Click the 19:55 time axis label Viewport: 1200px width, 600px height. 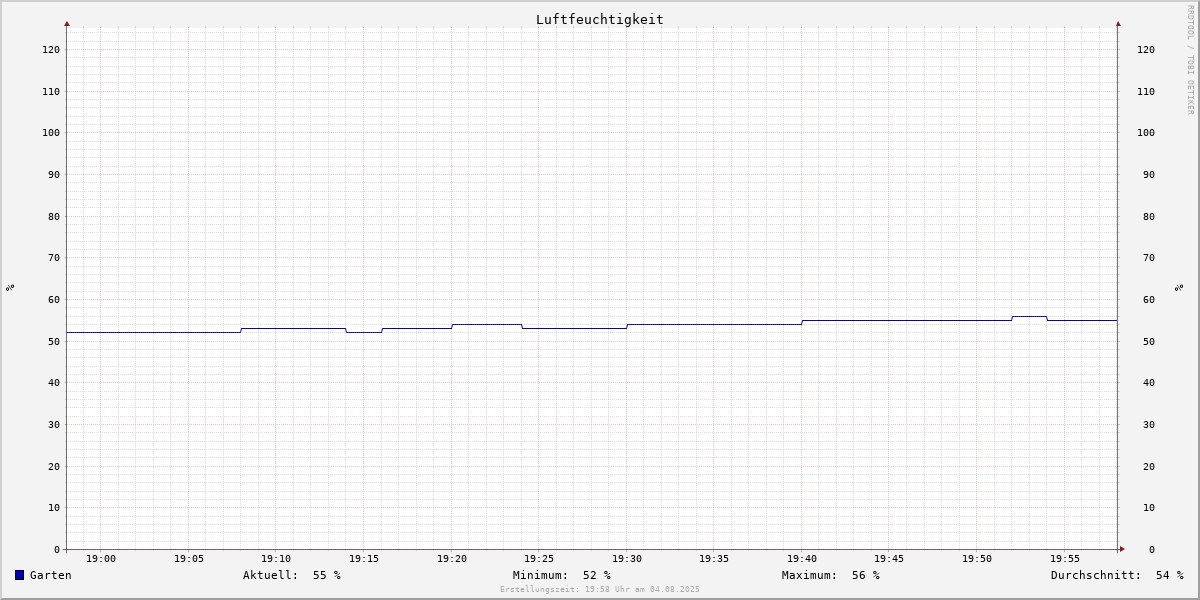[x=1065, y=559]
